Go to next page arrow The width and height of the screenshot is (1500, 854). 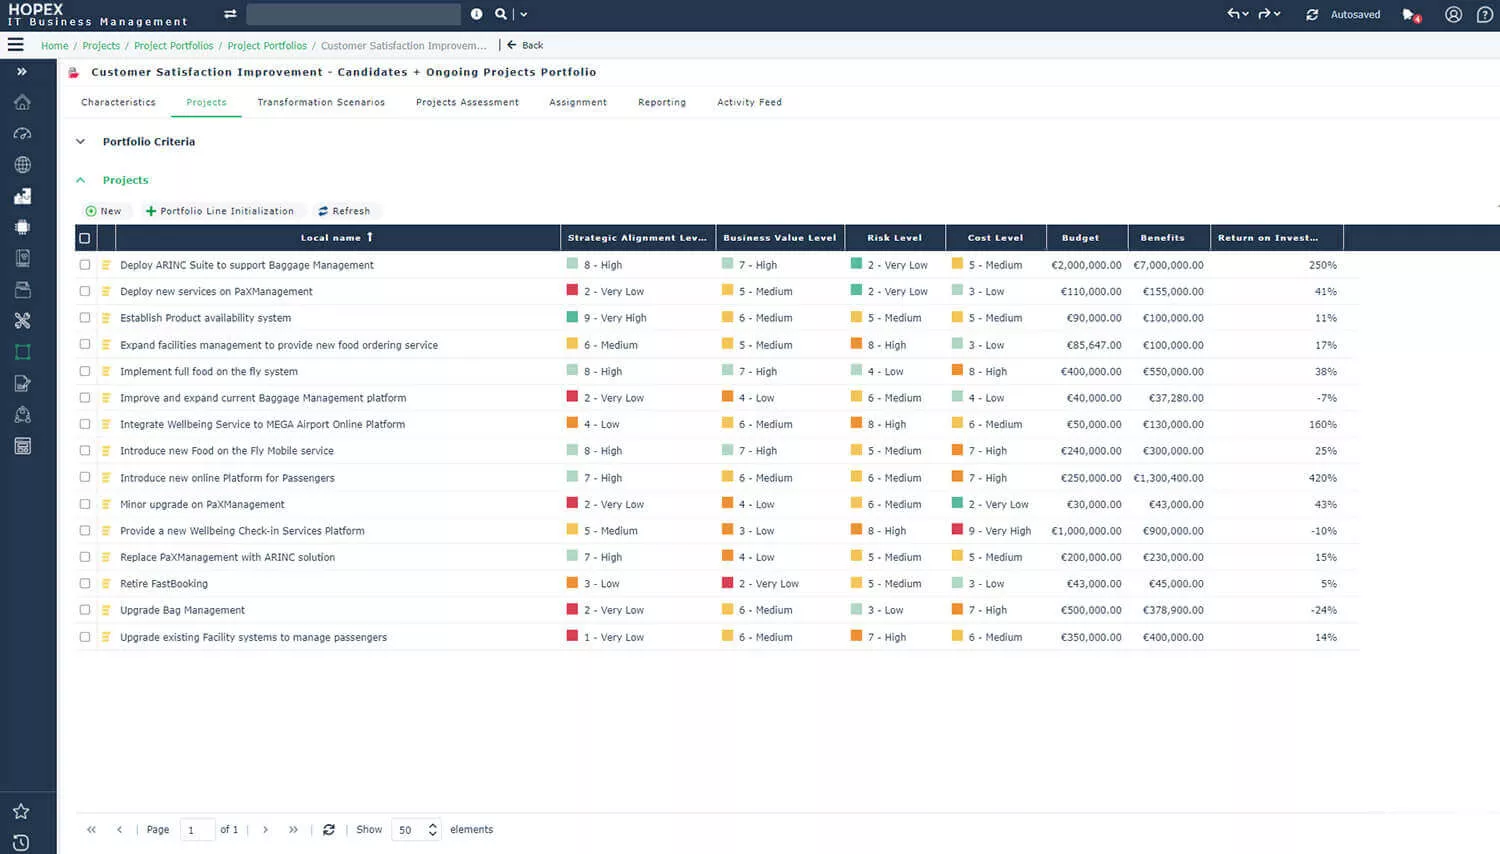(265, 830)
